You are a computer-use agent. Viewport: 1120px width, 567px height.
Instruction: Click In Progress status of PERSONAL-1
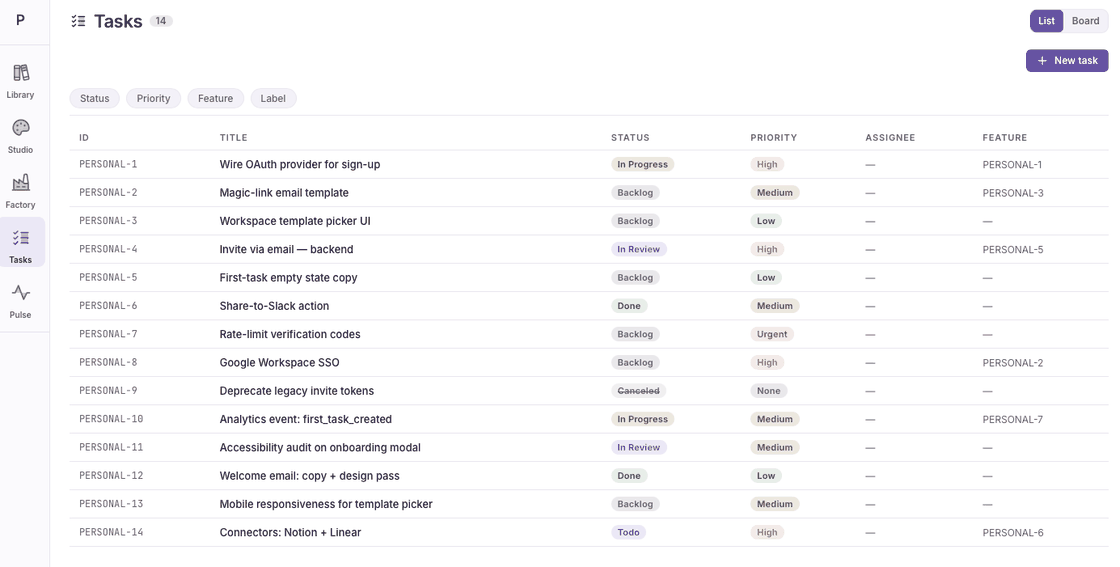tap(642, 164)
